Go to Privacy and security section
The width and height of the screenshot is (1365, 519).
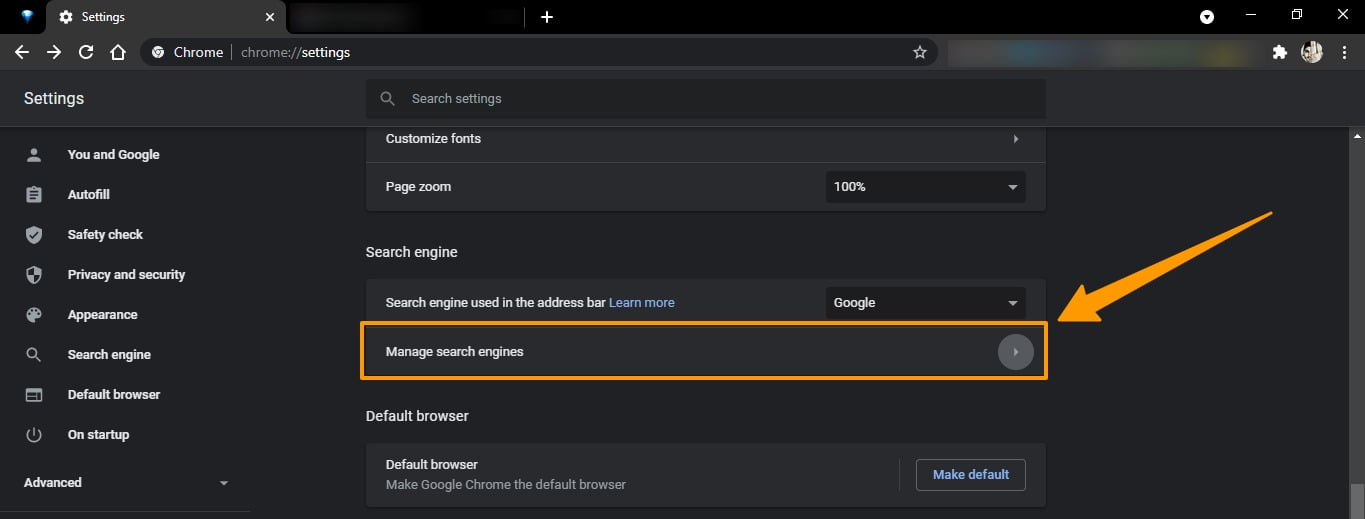click(126, 274)
